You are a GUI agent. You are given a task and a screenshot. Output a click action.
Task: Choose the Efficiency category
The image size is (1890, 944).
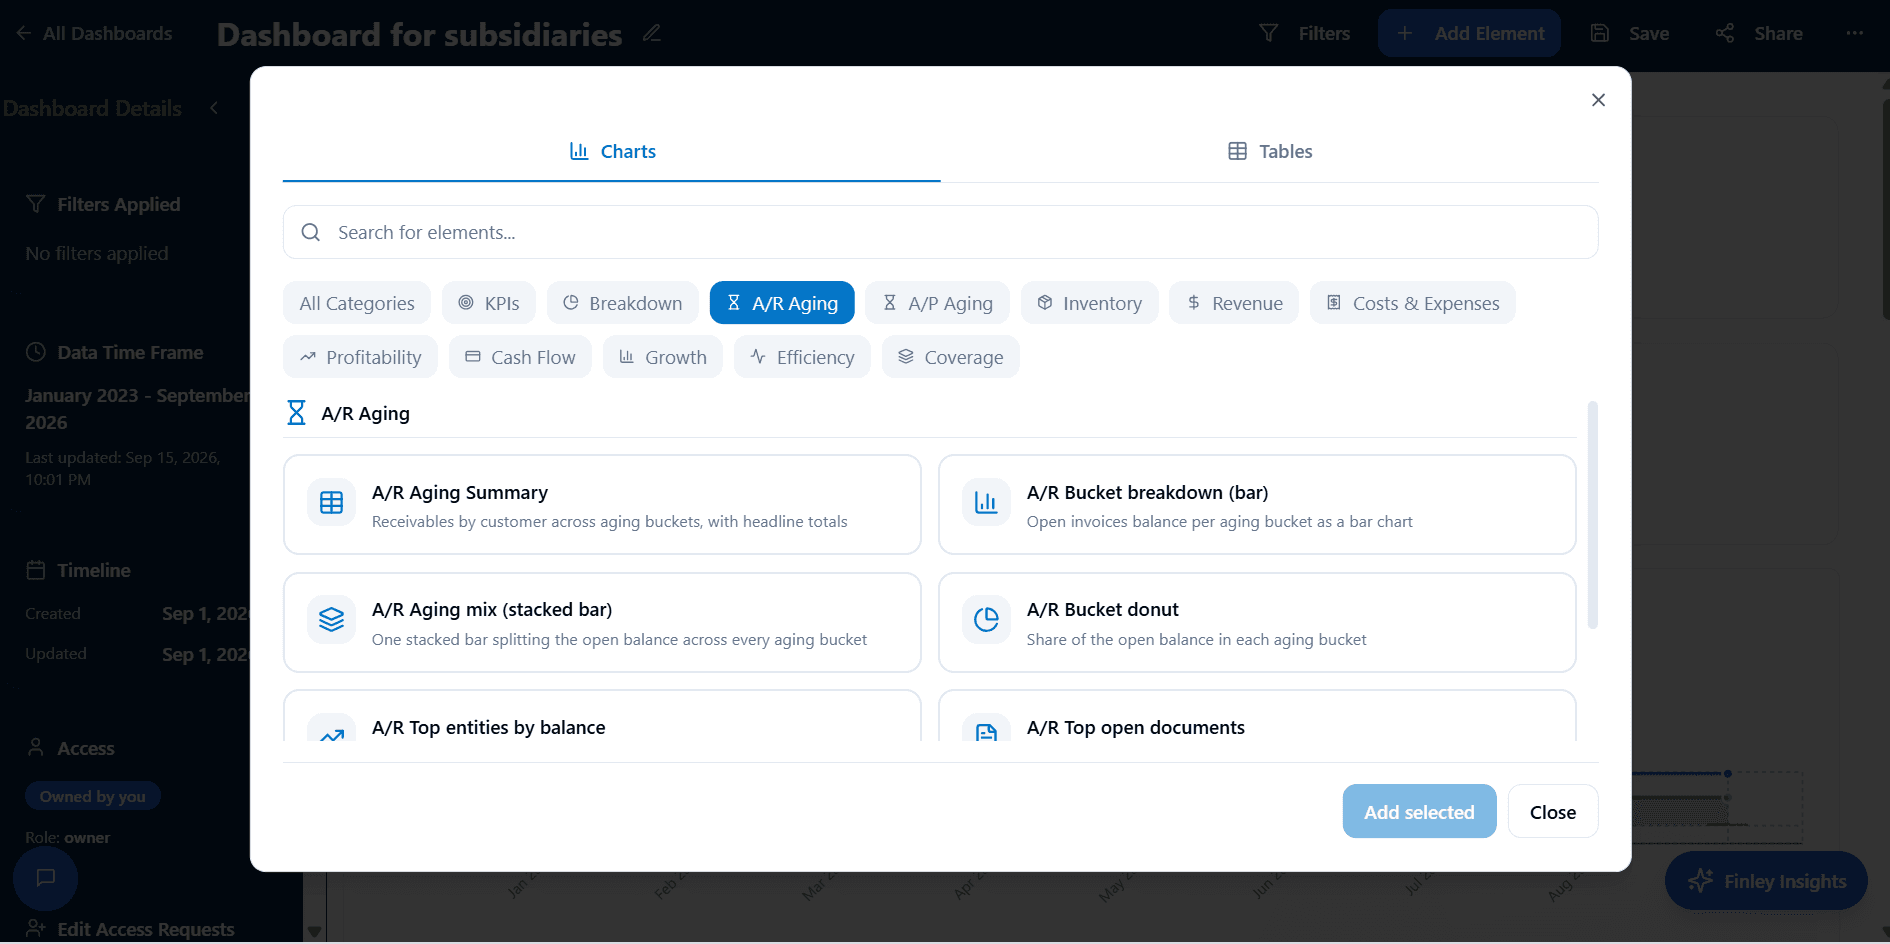[802, 357]
